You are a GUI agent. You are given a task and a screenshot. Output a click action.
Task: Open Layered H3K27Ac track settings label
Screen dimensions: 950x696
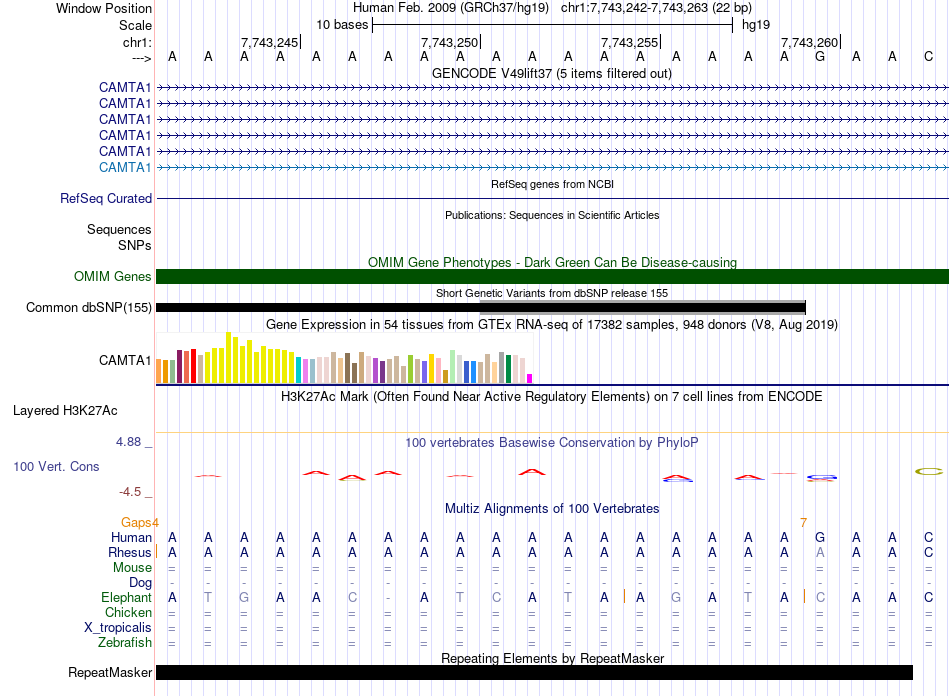click(x=65, y=411)
